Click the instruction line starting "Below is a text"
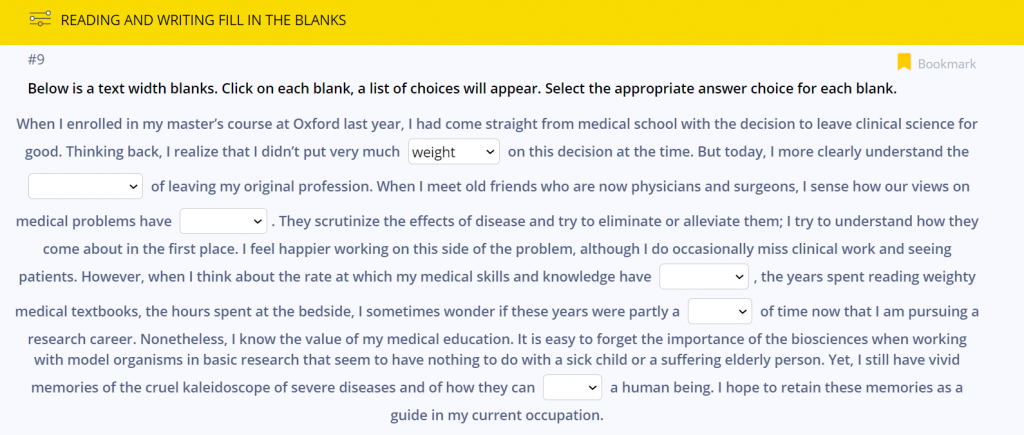The width and height of the screenshot is (1024, 435). [x=461, y=88]
